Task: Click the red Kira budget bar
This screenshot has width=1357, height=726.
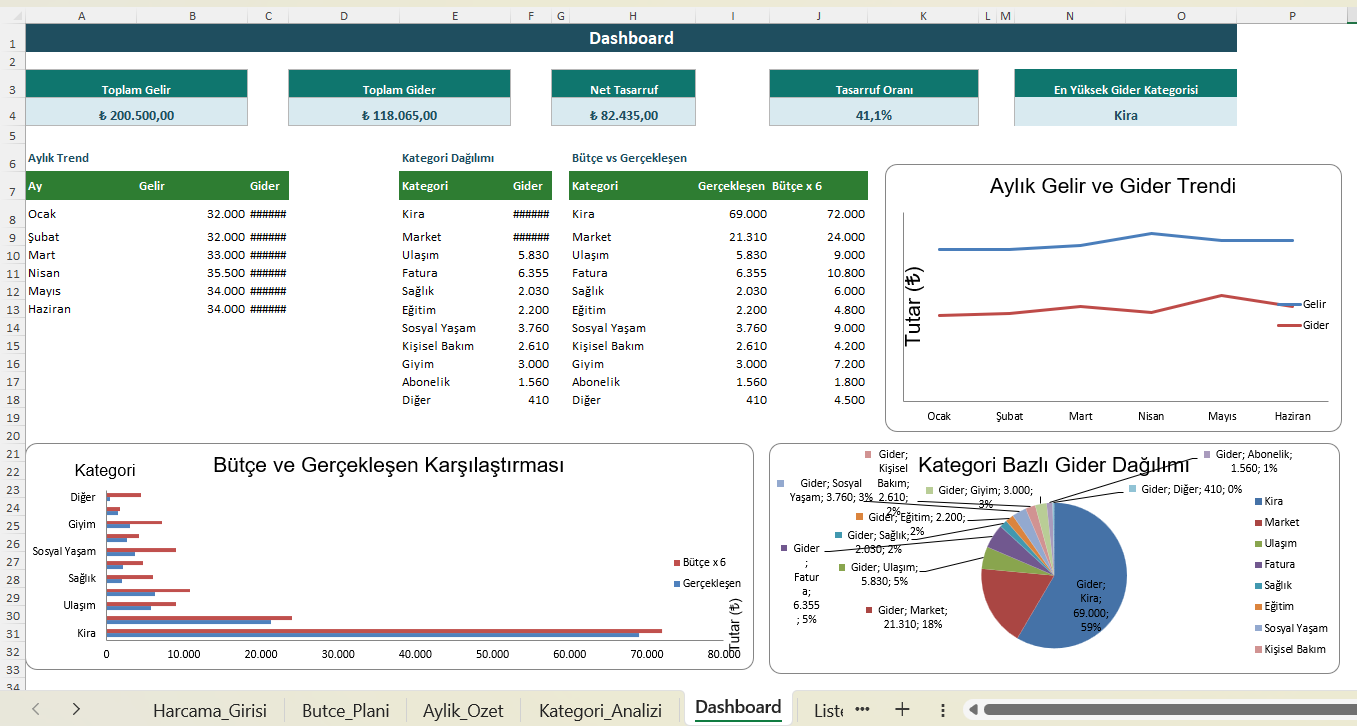Action: (x=384, y=630)
